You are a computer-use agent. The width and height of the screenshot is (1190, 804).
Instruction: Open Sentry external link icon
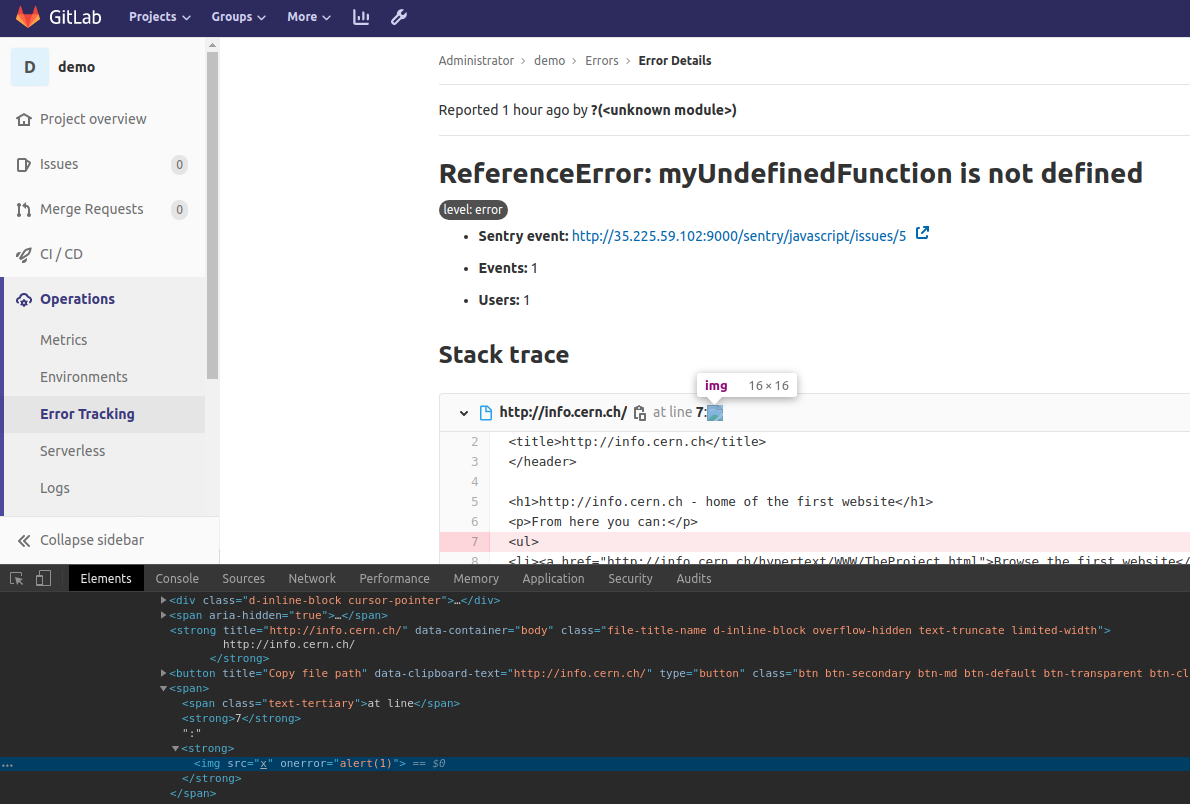coord(923,234)
